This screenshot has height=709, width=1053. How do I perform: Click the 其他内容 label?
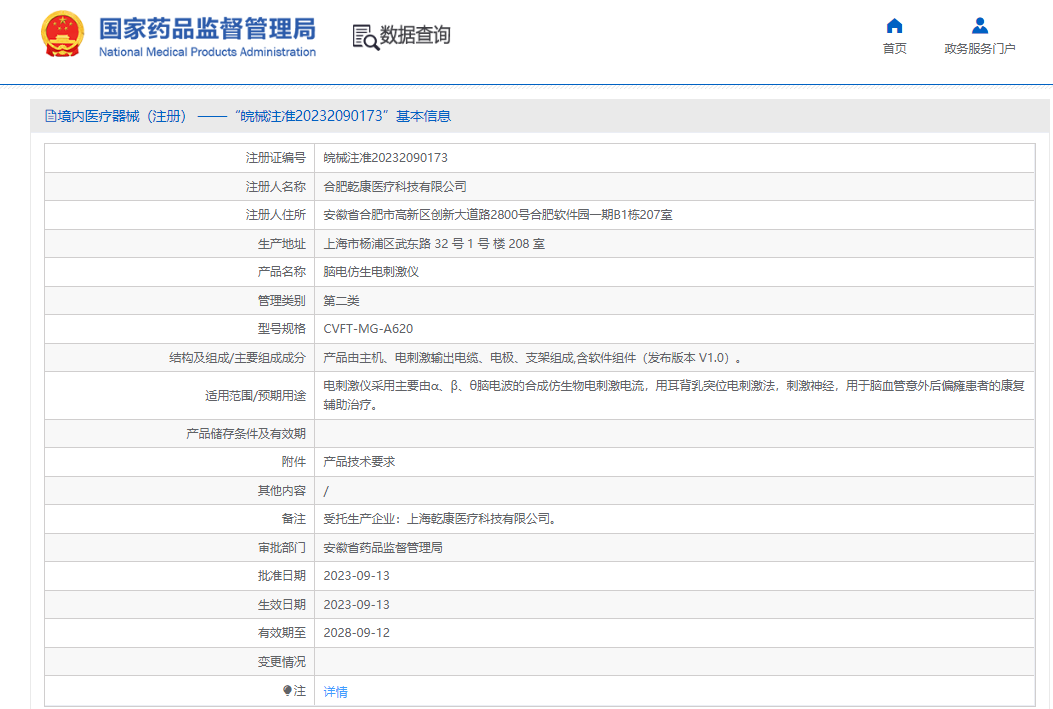click(x=281, y=491)
